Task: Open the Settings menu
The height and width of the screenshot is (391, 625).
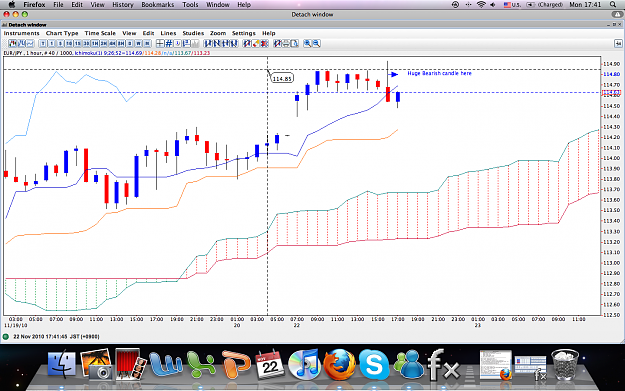Action: (244, 33)
